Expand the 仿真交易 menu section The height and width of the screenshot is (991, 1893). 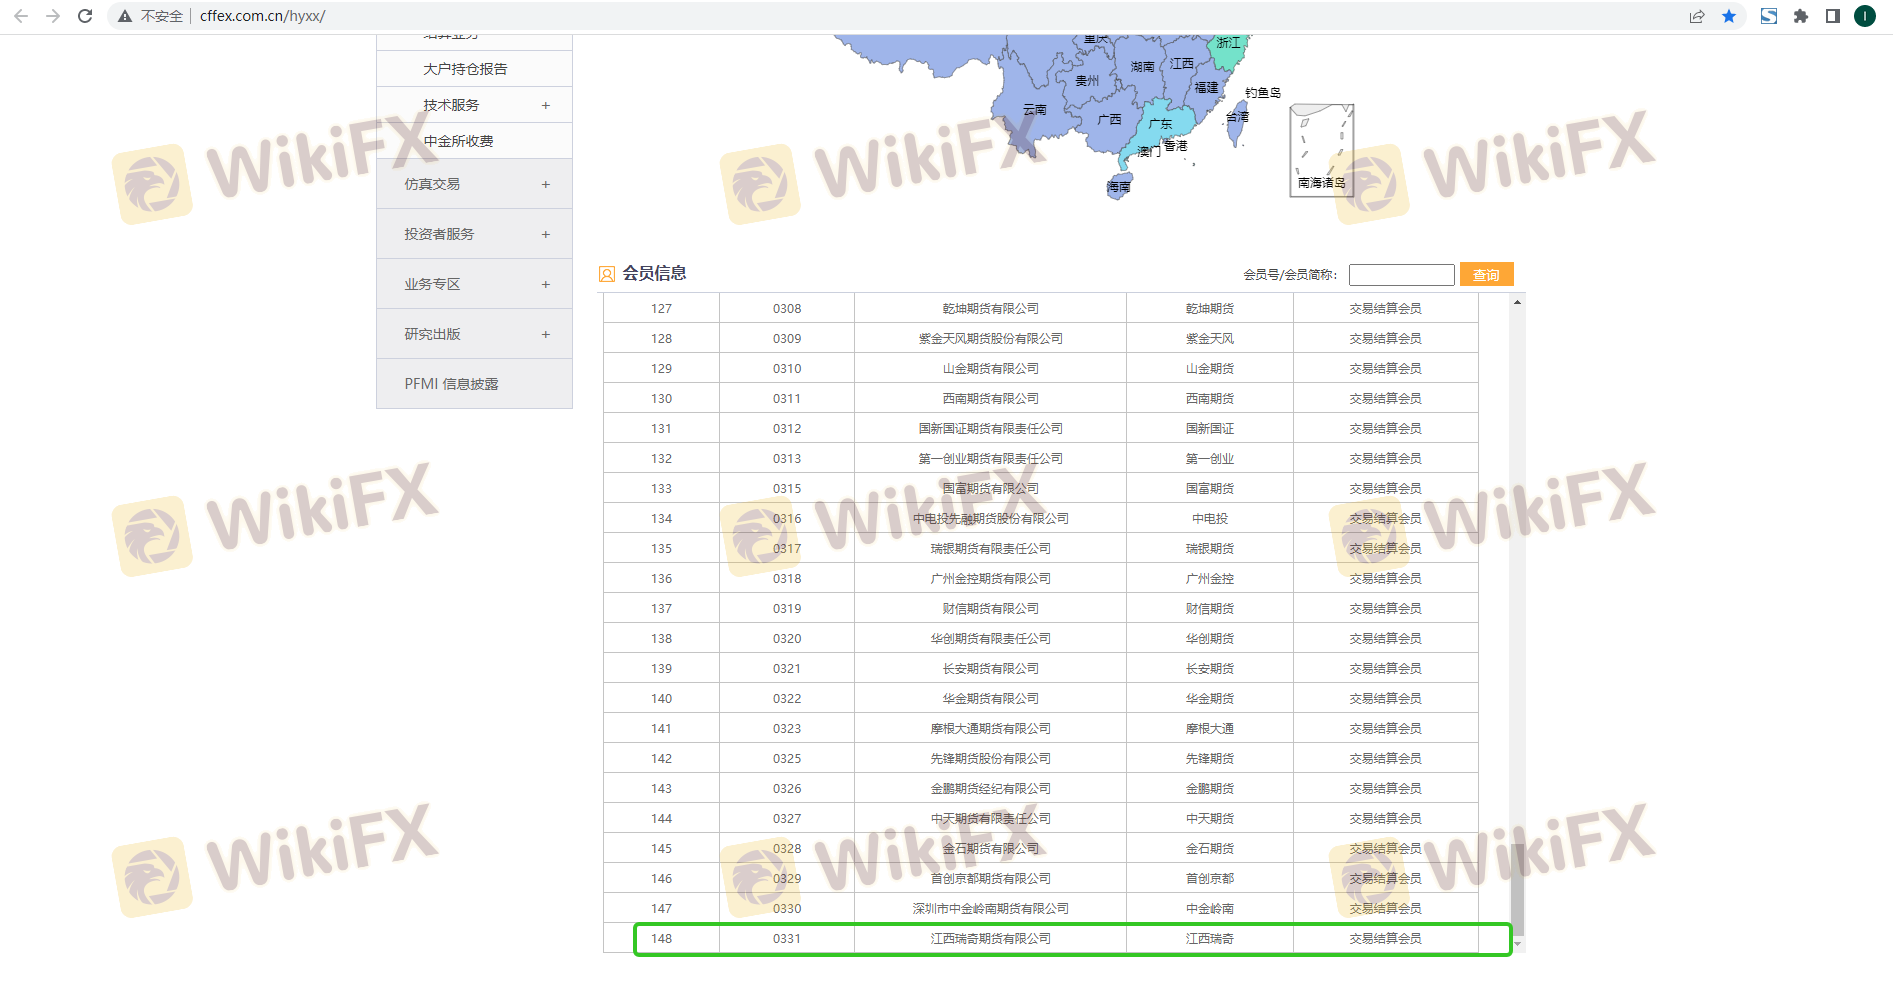coord(545,184)
